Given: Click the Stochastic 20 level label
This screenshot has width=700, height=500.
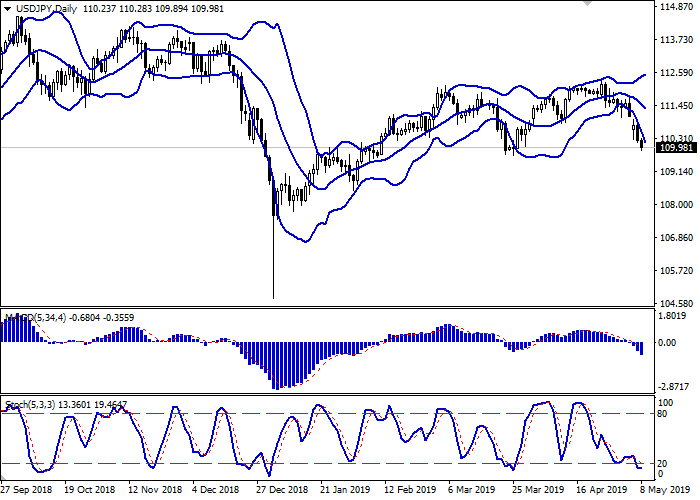Looking at the screenshot, I should tap(663, 464).
